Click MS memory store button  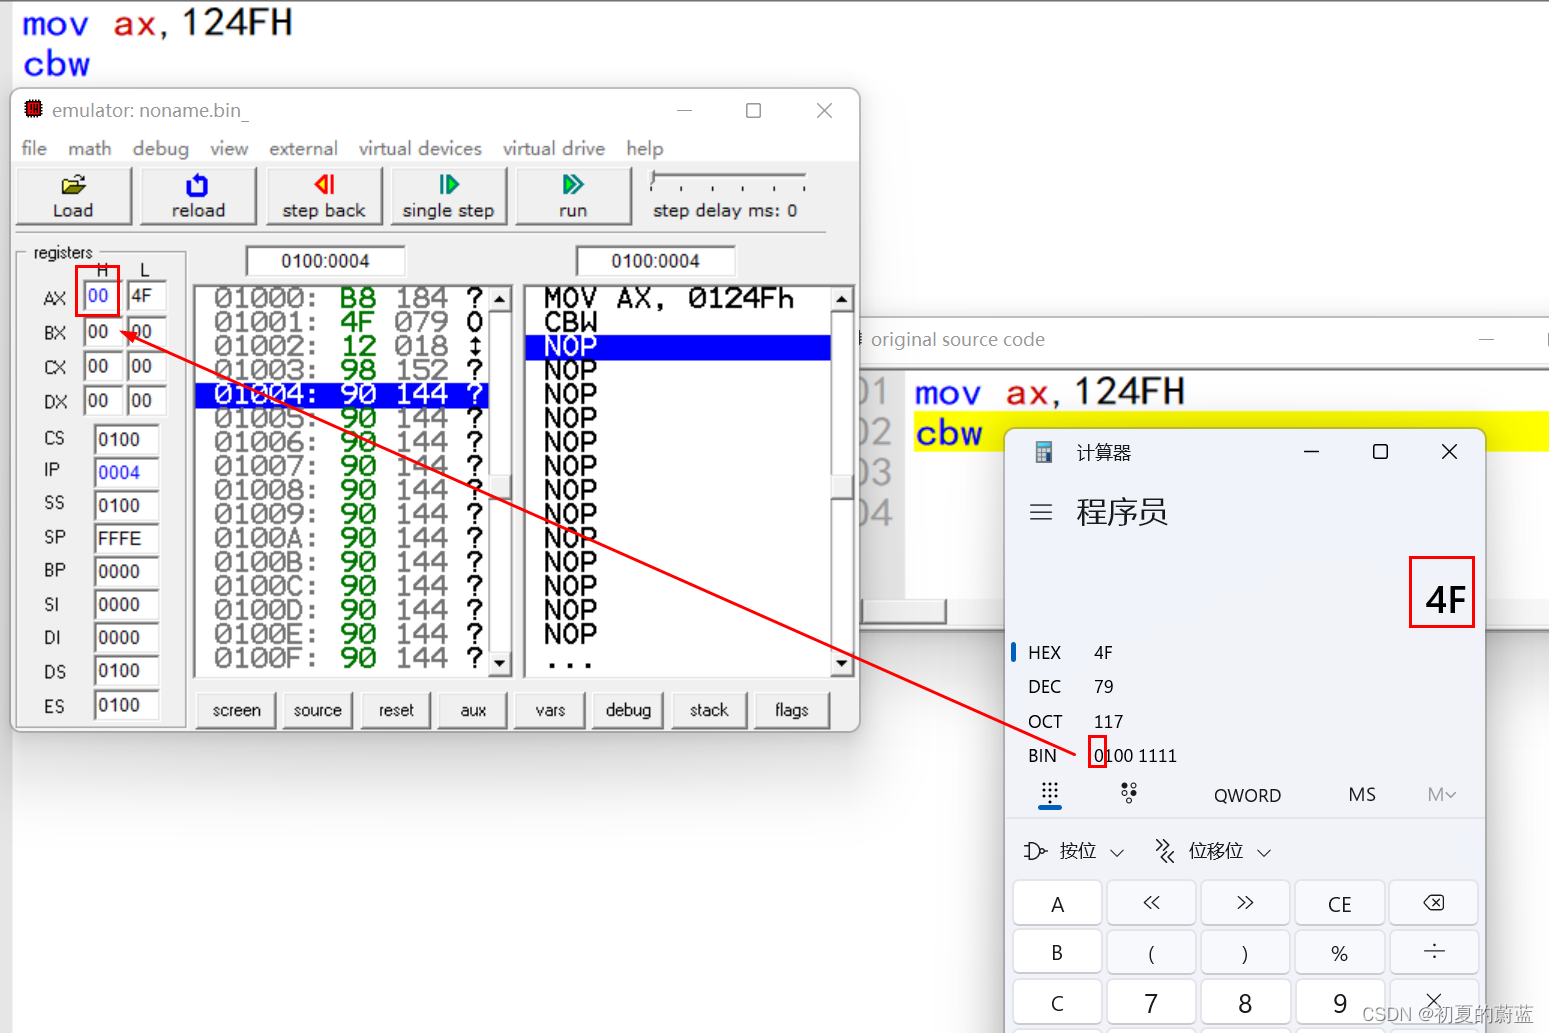point(1362,794)
